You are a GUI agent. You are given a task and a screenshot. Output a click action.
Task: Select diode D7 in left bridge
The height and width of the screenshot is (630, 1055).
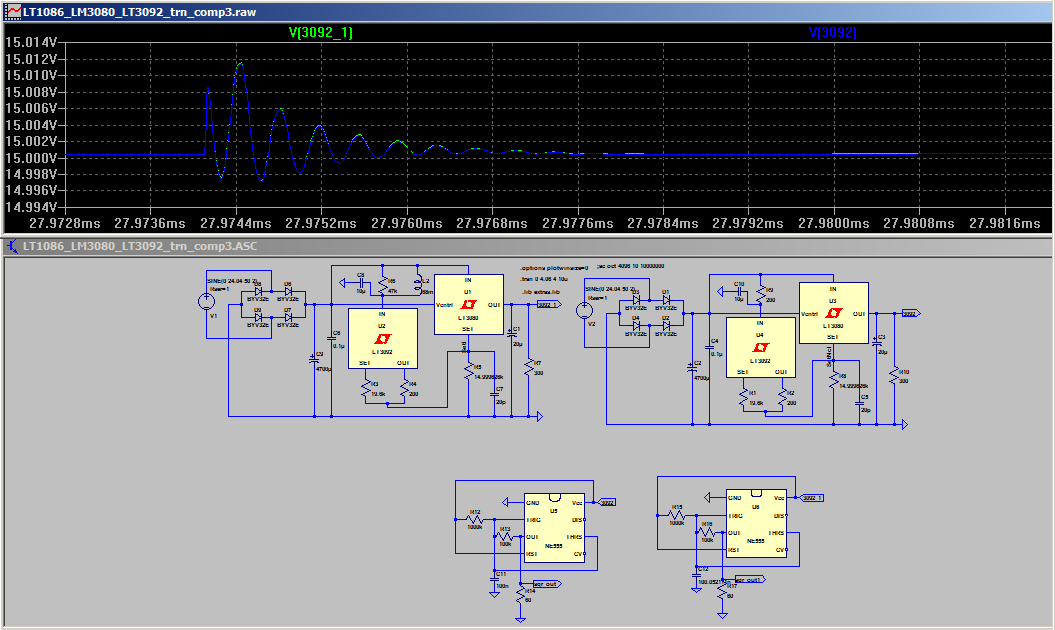coord(288,317)
